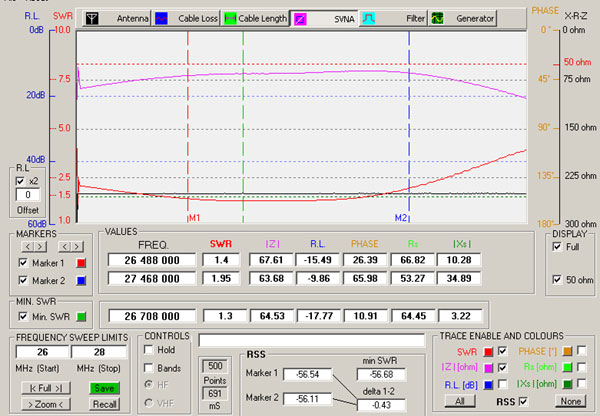Viewport: 600px width, 416px height.
Task: Select the VHF radio button
Action: [x=149, y=403]
